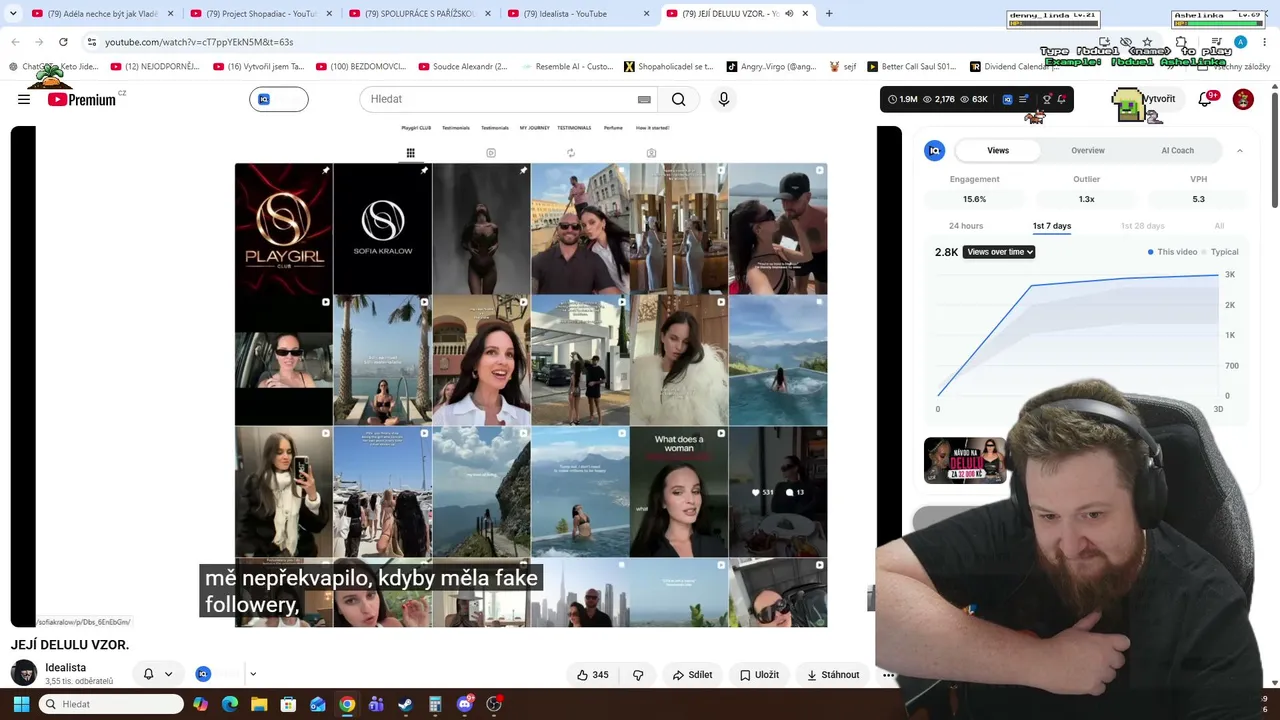The image size is (1280, 720).
Task: Switch to 'Adéla nechce být jak Vlad' tab
Action: tap(102, 14)
